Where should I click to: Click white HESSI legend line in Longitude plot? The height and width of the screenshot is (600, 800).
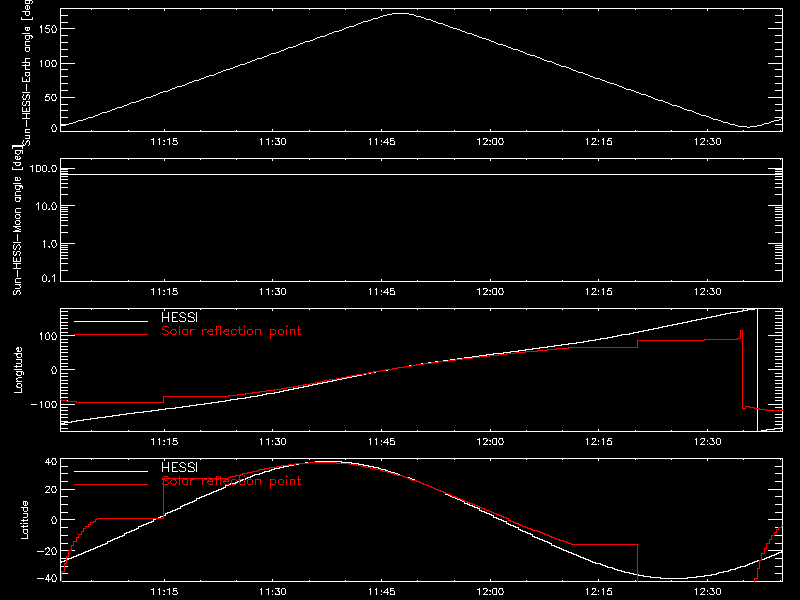pos(111,321)
